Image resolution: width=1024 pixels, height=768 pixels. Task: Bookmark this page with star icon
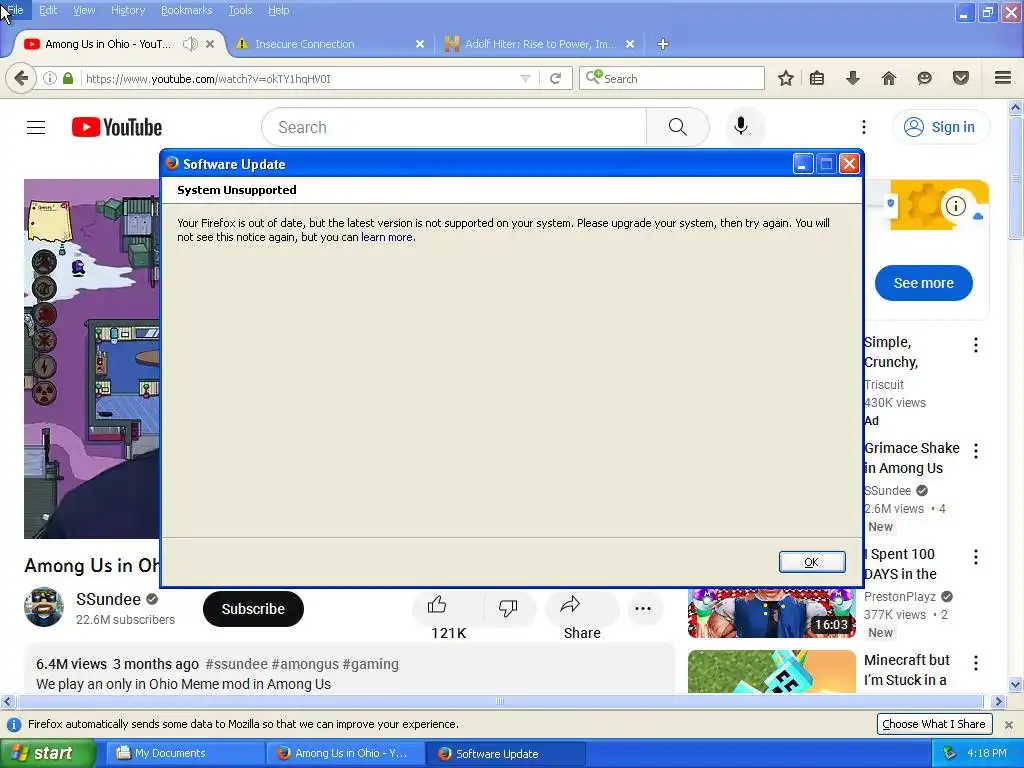pos(786,78)
